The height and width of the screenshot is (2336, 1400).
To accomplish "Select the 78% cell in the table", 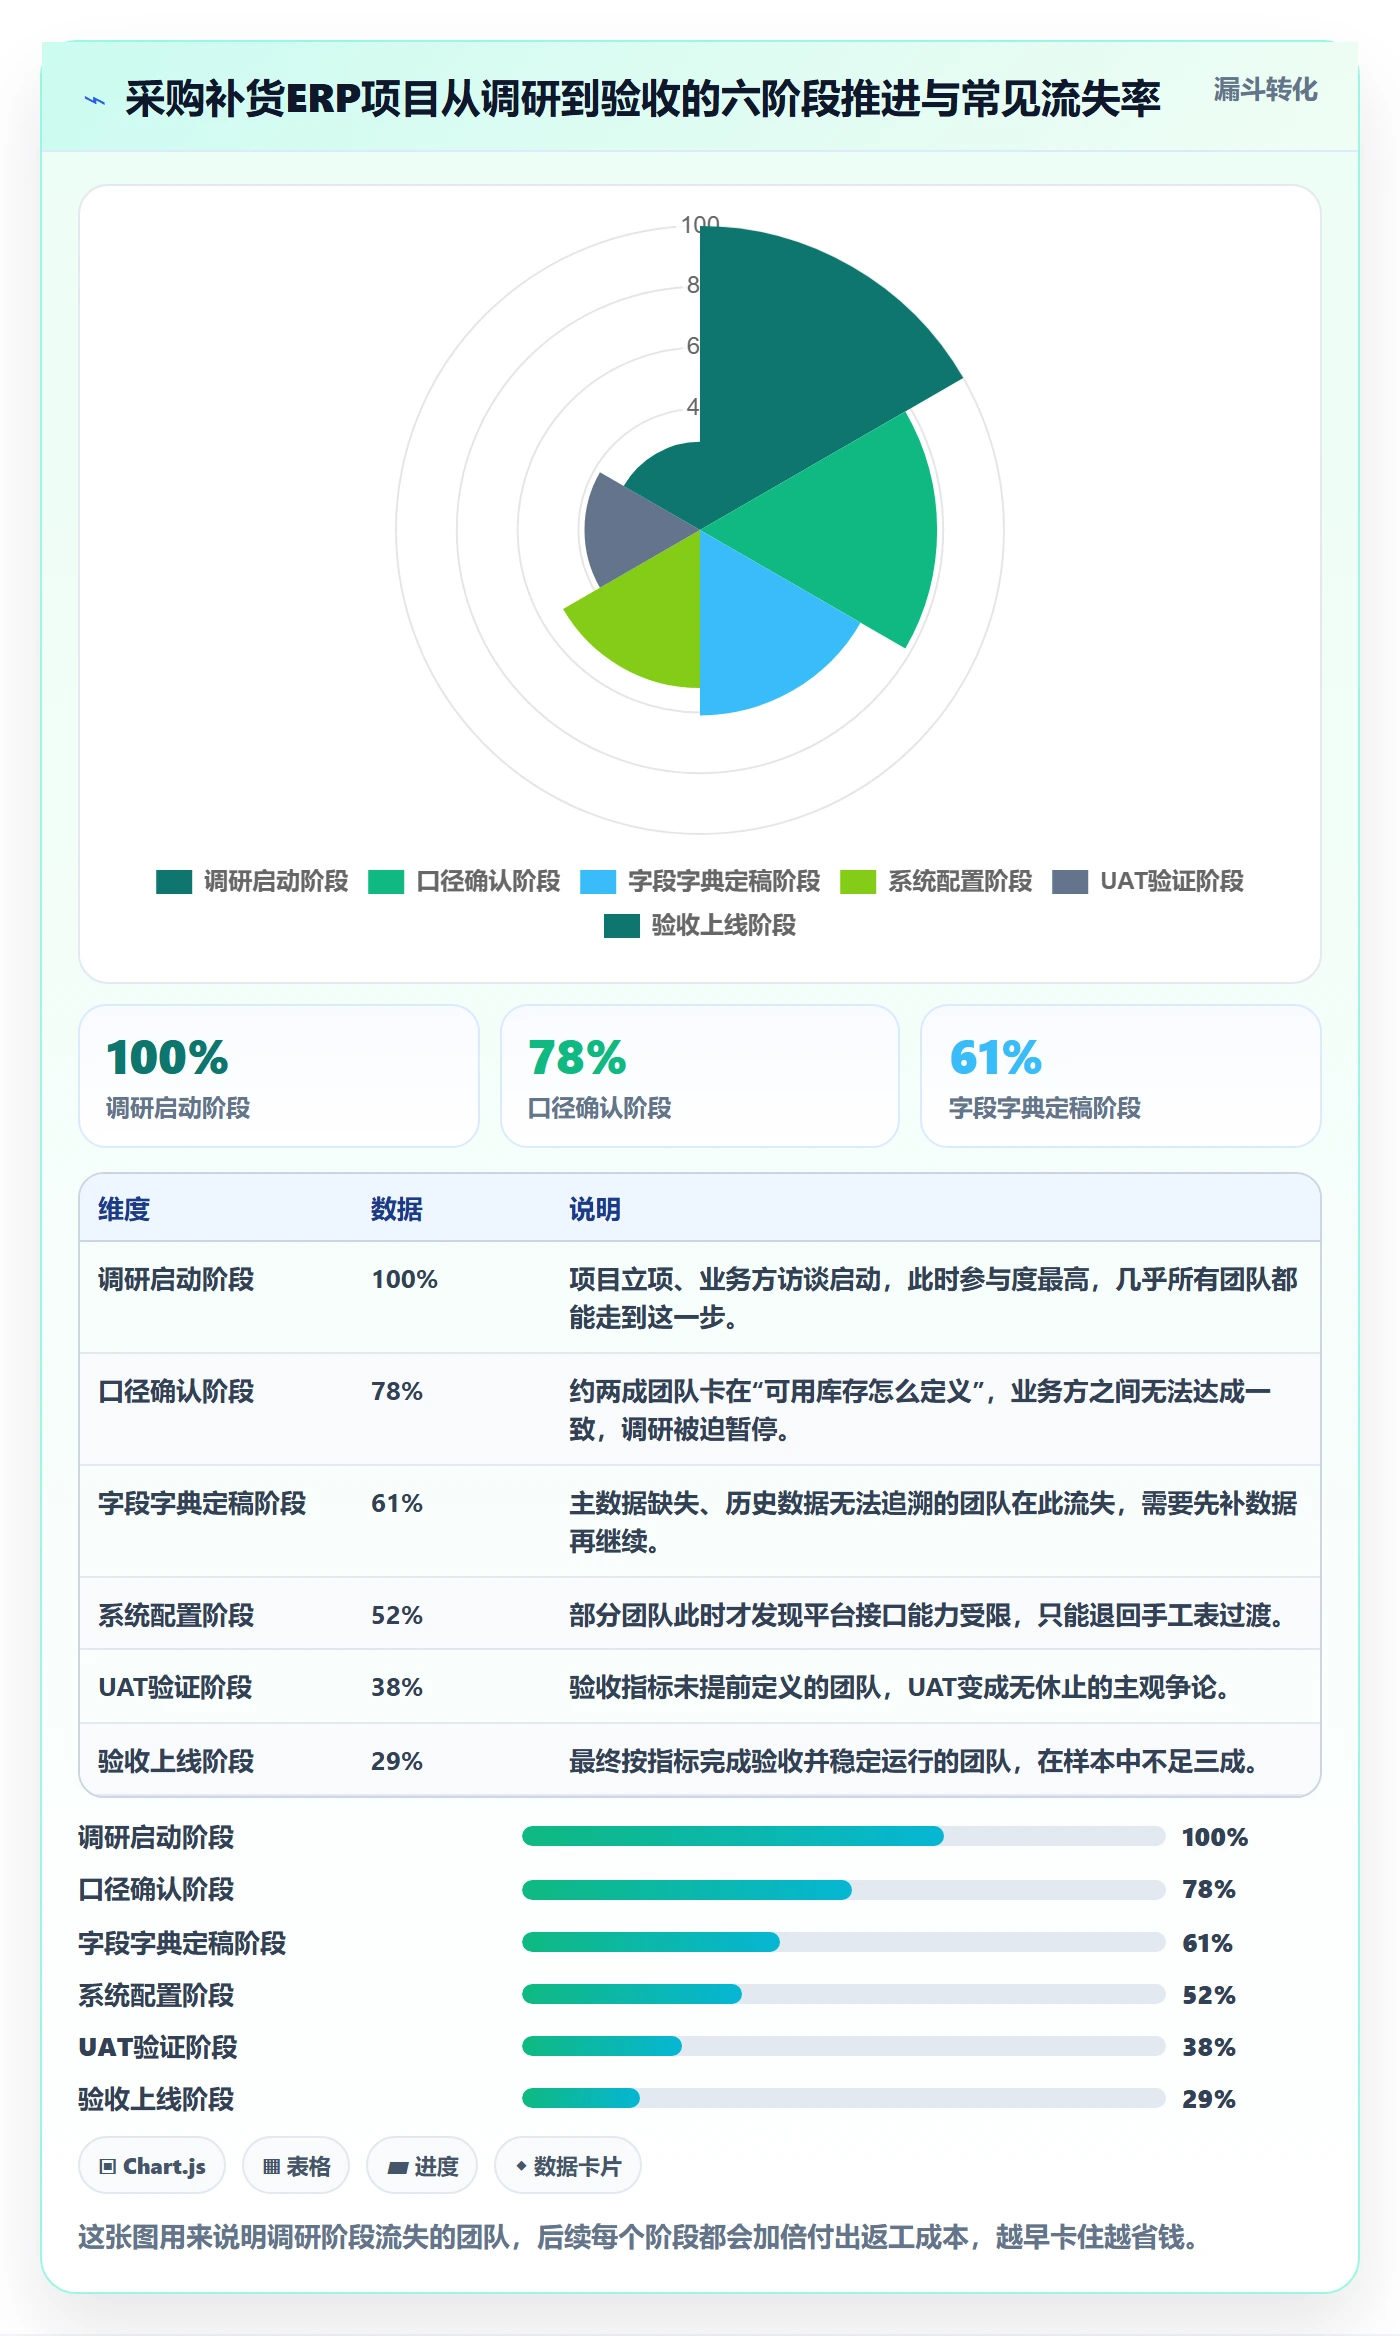I will point(397,1392).
